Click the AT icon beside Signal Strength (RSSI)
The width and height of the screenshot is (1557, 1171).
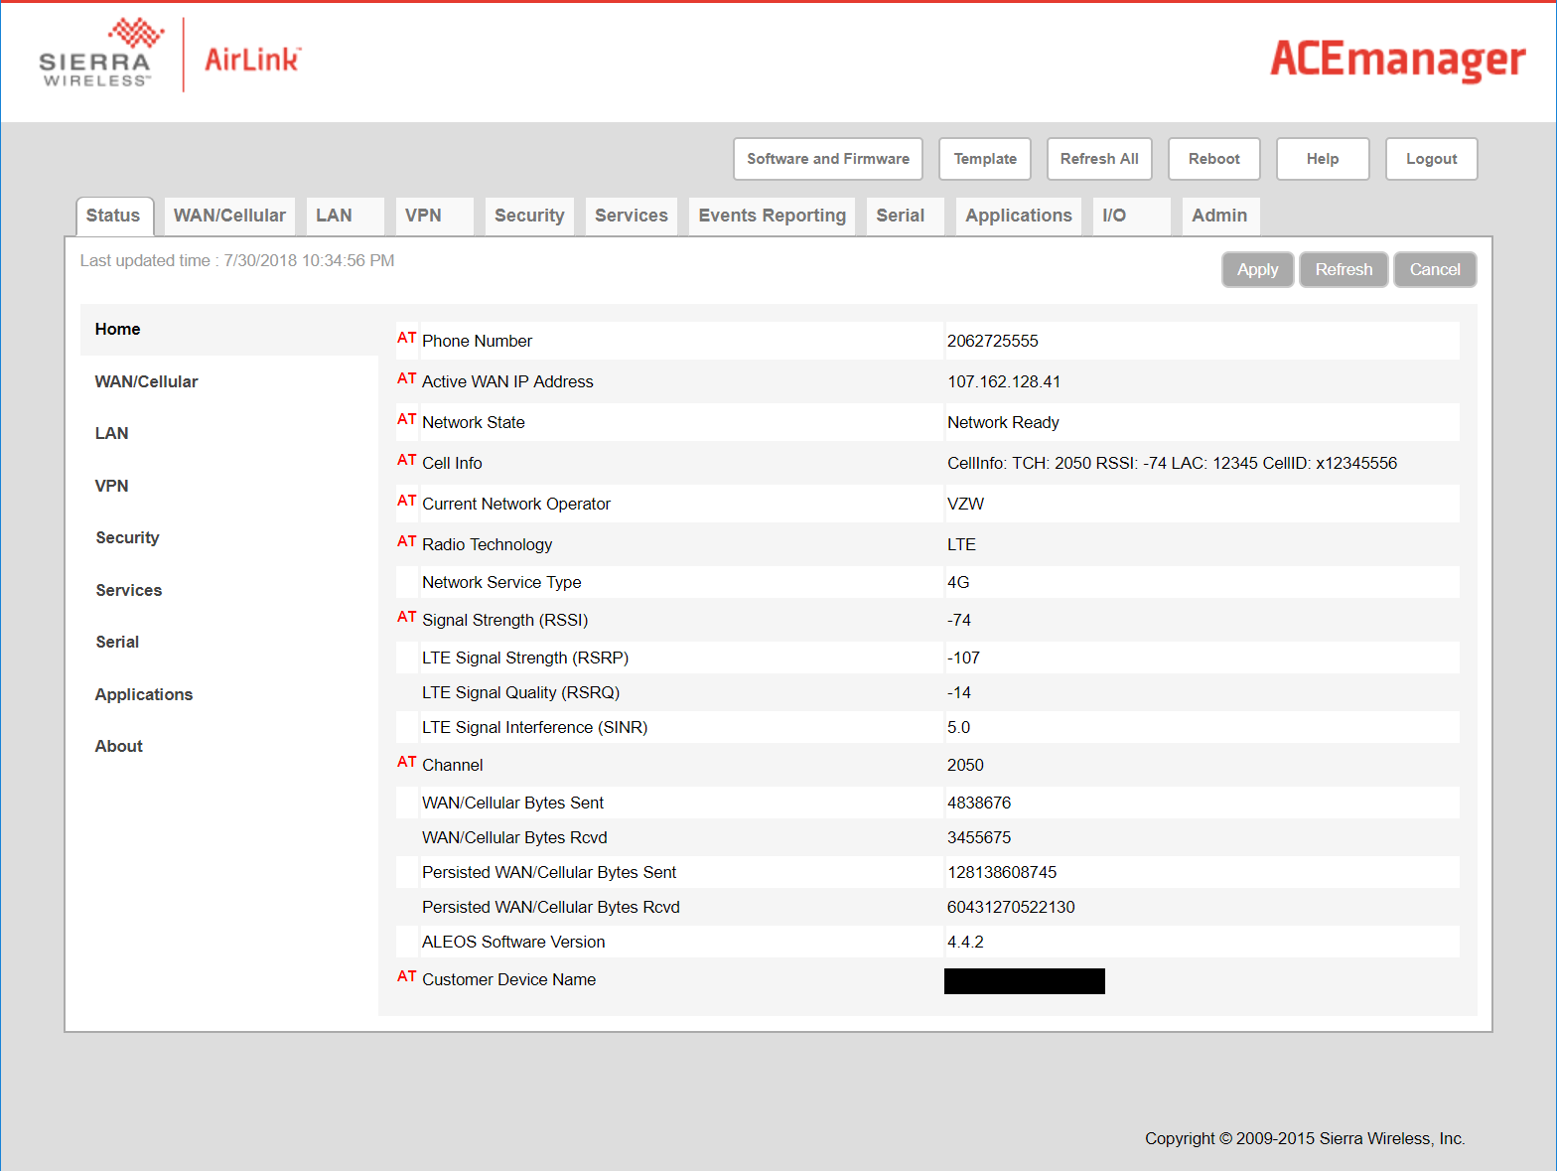(406, 618)
